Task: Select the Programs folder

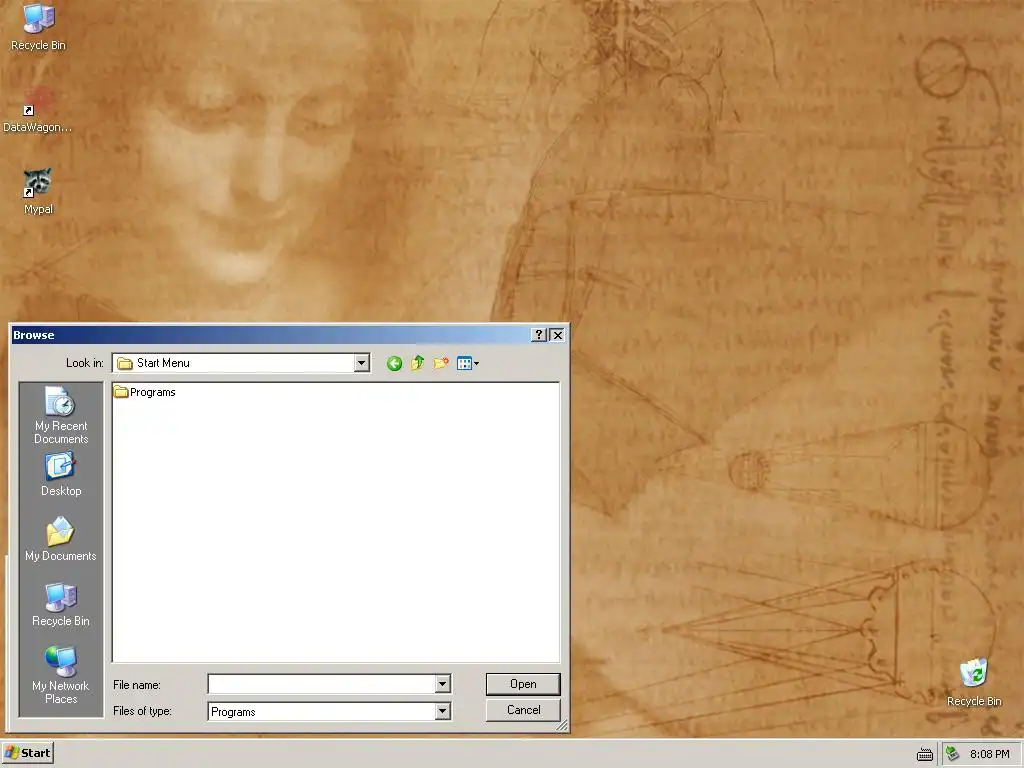Action: tap(144, 392)
